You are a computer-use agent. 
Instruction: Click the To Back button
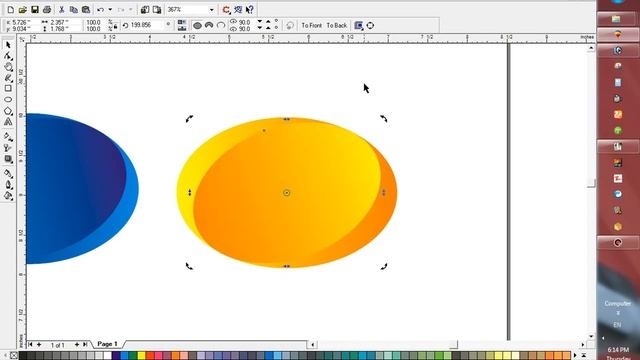tap(337, 25)
